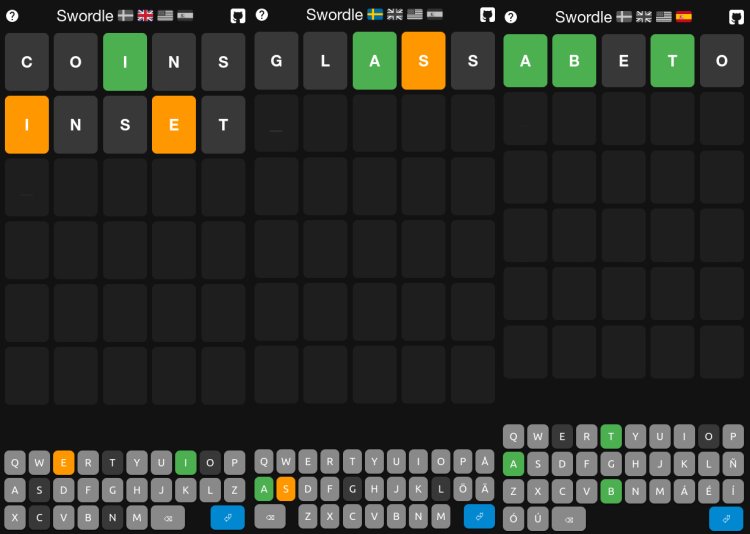The width and height of the screenshot is (750, 534).
Task: Select the active Swedish flag in middle panel
Action: click(x=375, y=15)
